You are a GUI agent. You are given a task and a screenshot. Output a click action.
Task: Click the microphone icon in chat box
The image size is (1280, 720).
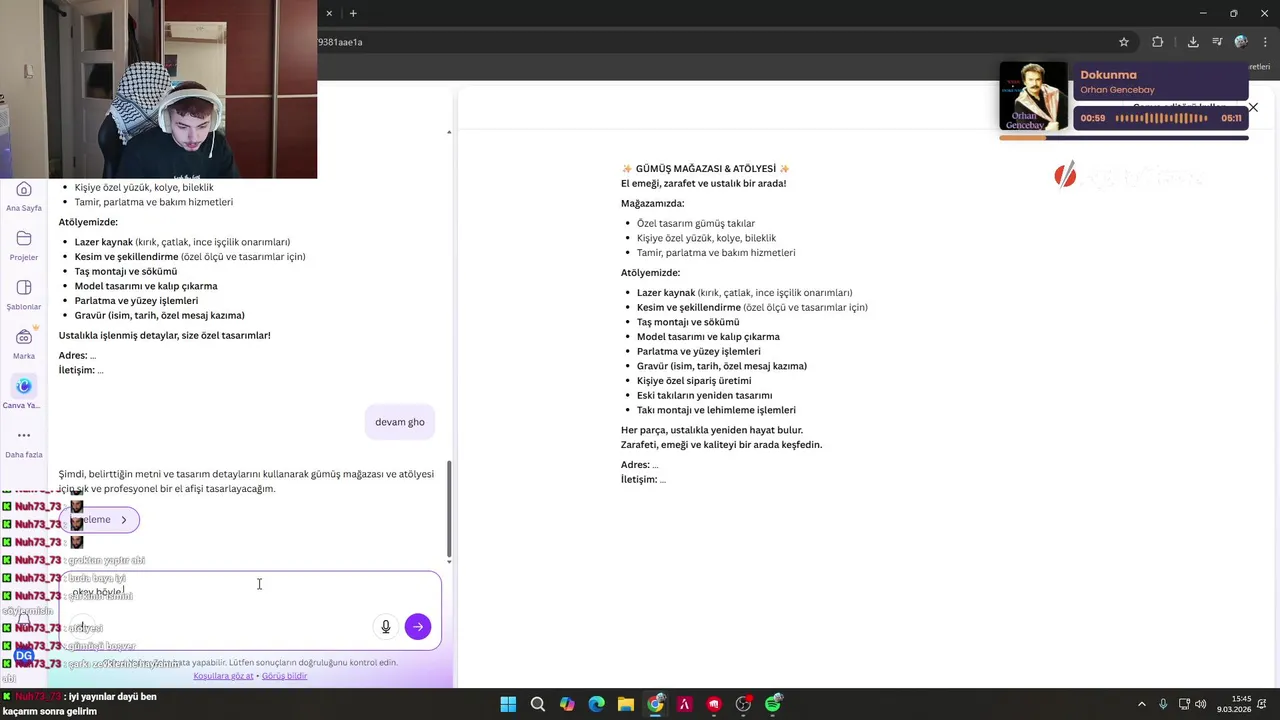(x=386, y=627)
